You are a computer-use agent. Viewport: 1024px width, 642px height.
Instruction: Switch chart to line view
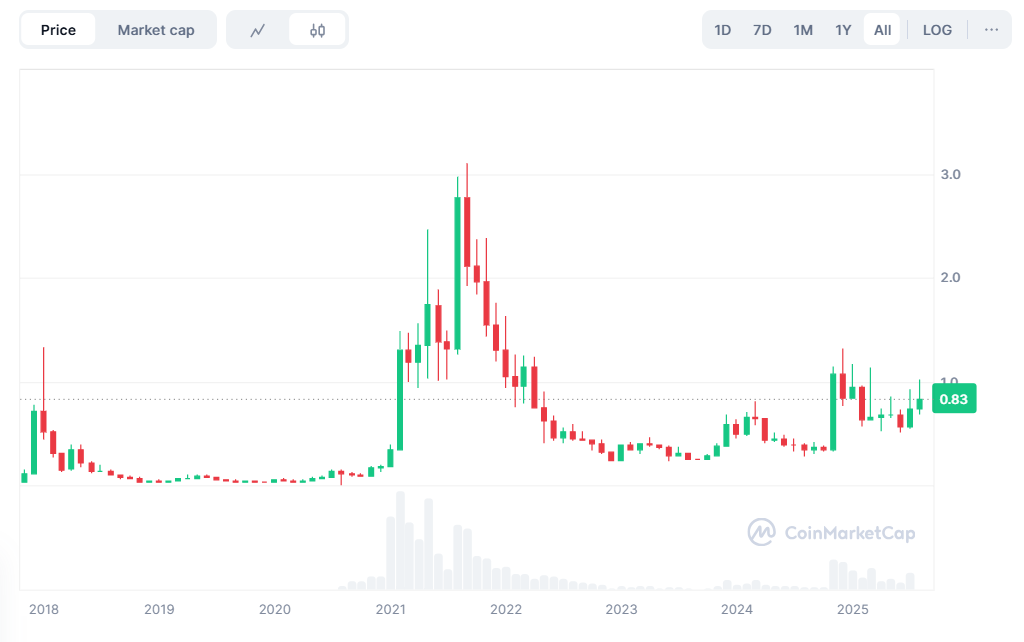point(258,29)
